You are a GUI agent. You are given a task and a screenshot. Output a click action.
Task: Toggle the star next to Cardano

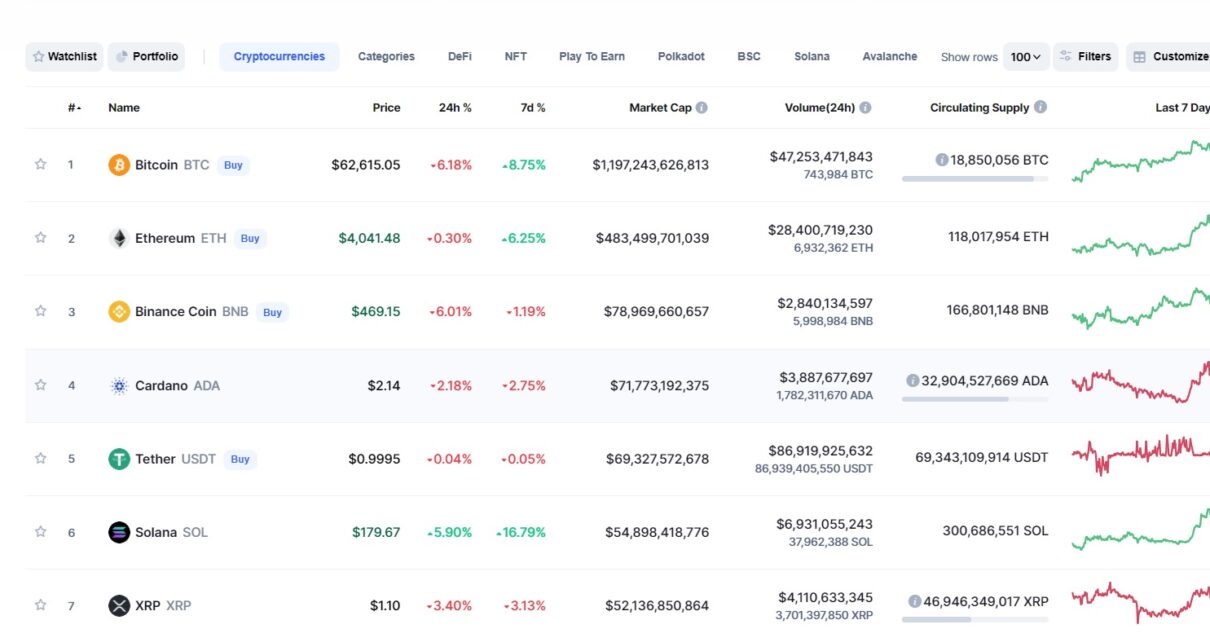pos(41,385)
